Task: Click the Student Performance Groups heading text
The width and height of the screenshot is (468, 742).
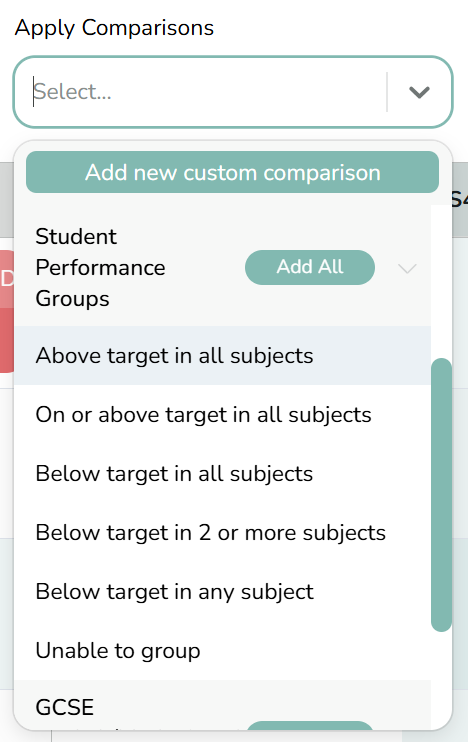Action: click(x=100, y=267)
